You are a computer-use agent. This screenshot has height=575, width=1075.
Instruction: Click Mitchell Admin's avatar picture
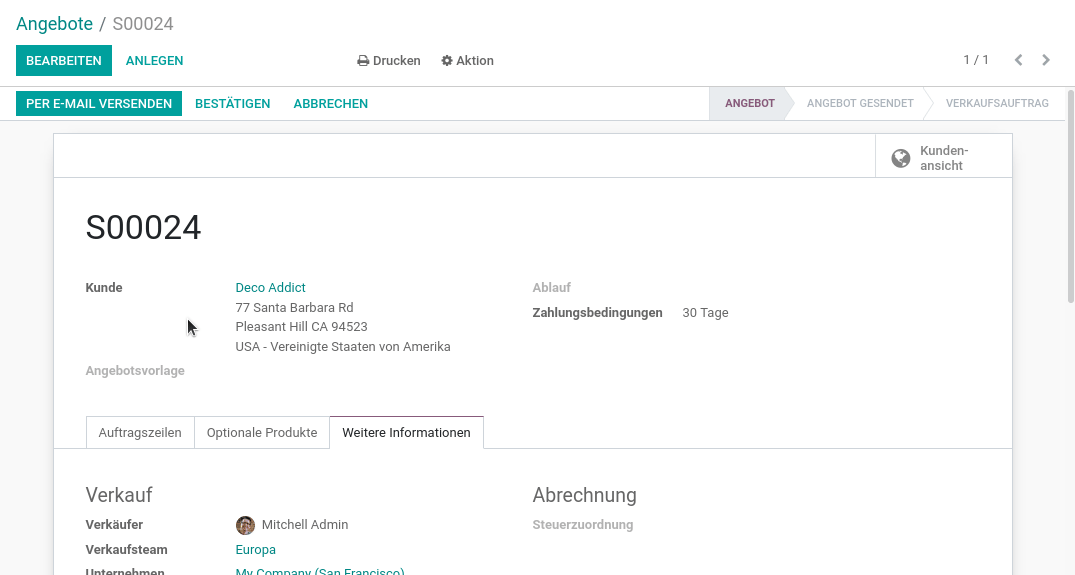click(x=245, y=525)
